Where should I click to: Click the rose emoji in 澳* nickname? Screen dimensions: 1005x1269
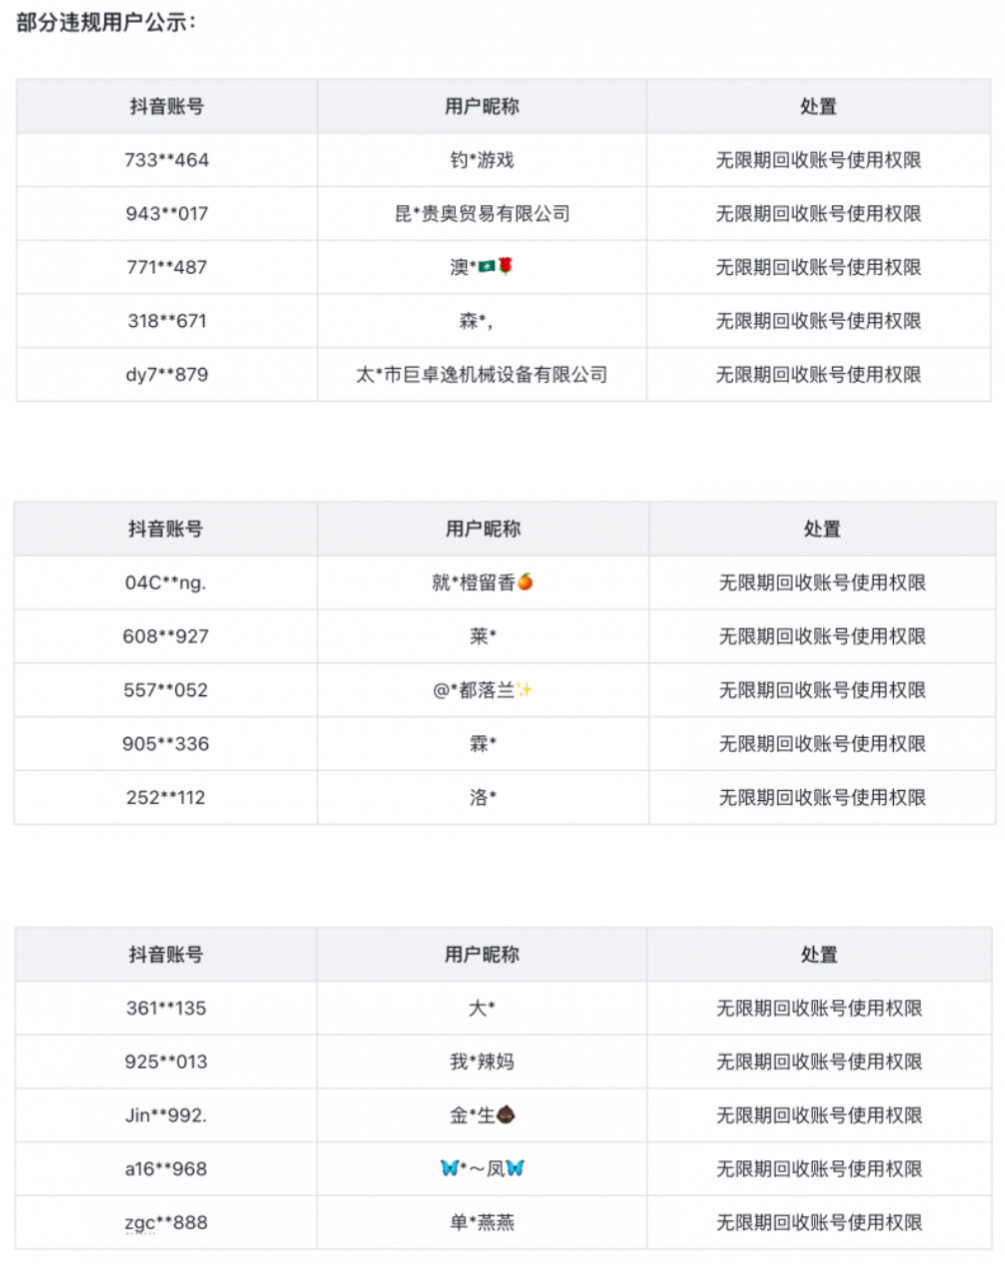coord(506,267)
